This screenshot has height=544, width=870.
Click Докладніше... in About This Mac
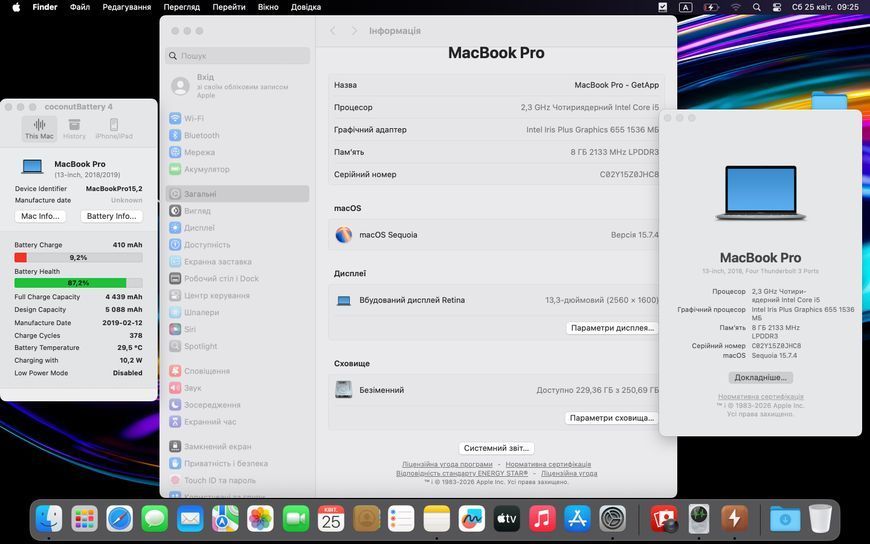click(761, 377)
